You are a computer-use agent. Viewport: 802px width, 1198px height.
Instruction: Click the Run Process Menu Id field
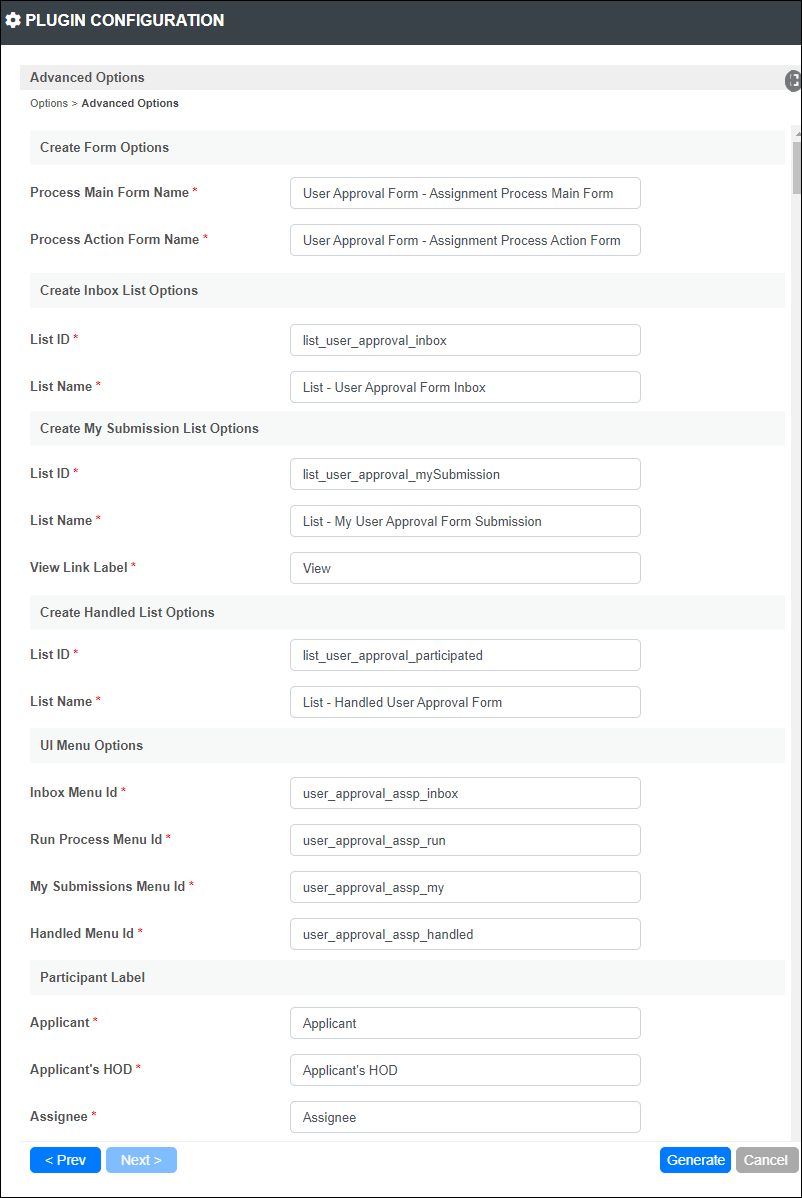click(465, 840)
